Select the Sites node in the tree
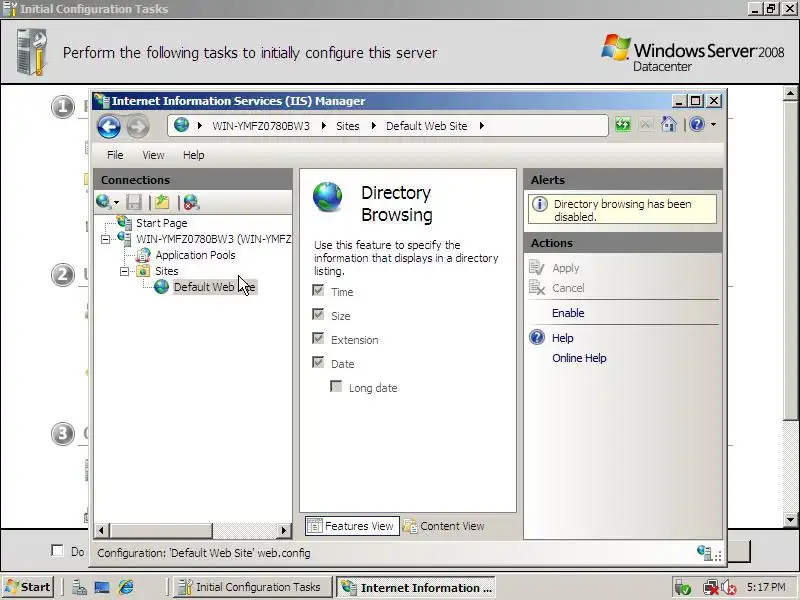Screen dimensions: 800x600 [167, 271]
